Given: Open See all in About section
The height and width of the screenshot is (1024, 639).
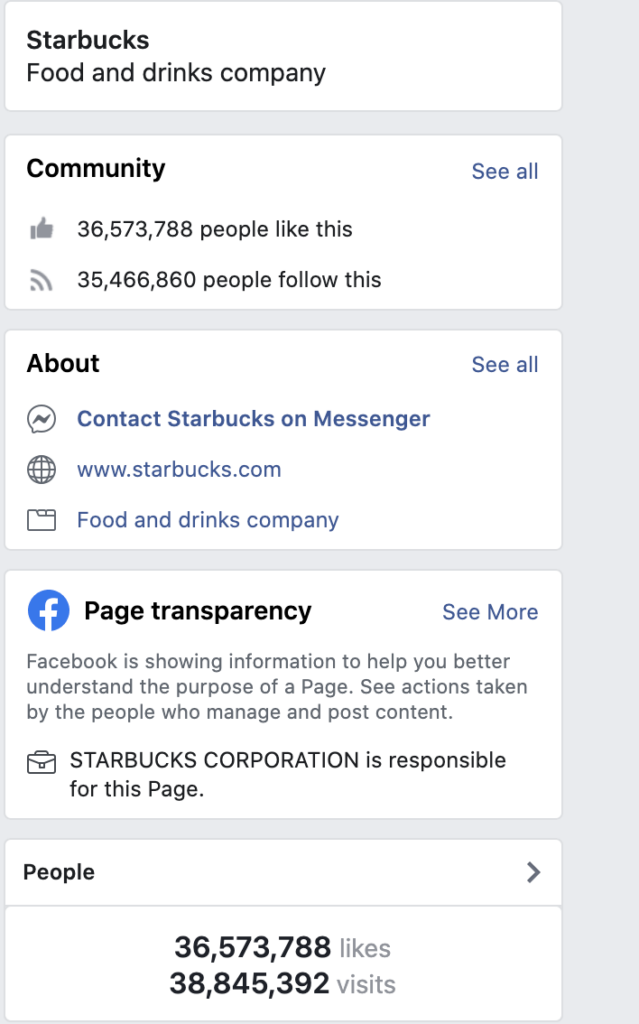Looking at the screenshot, I should pos(505,364).
